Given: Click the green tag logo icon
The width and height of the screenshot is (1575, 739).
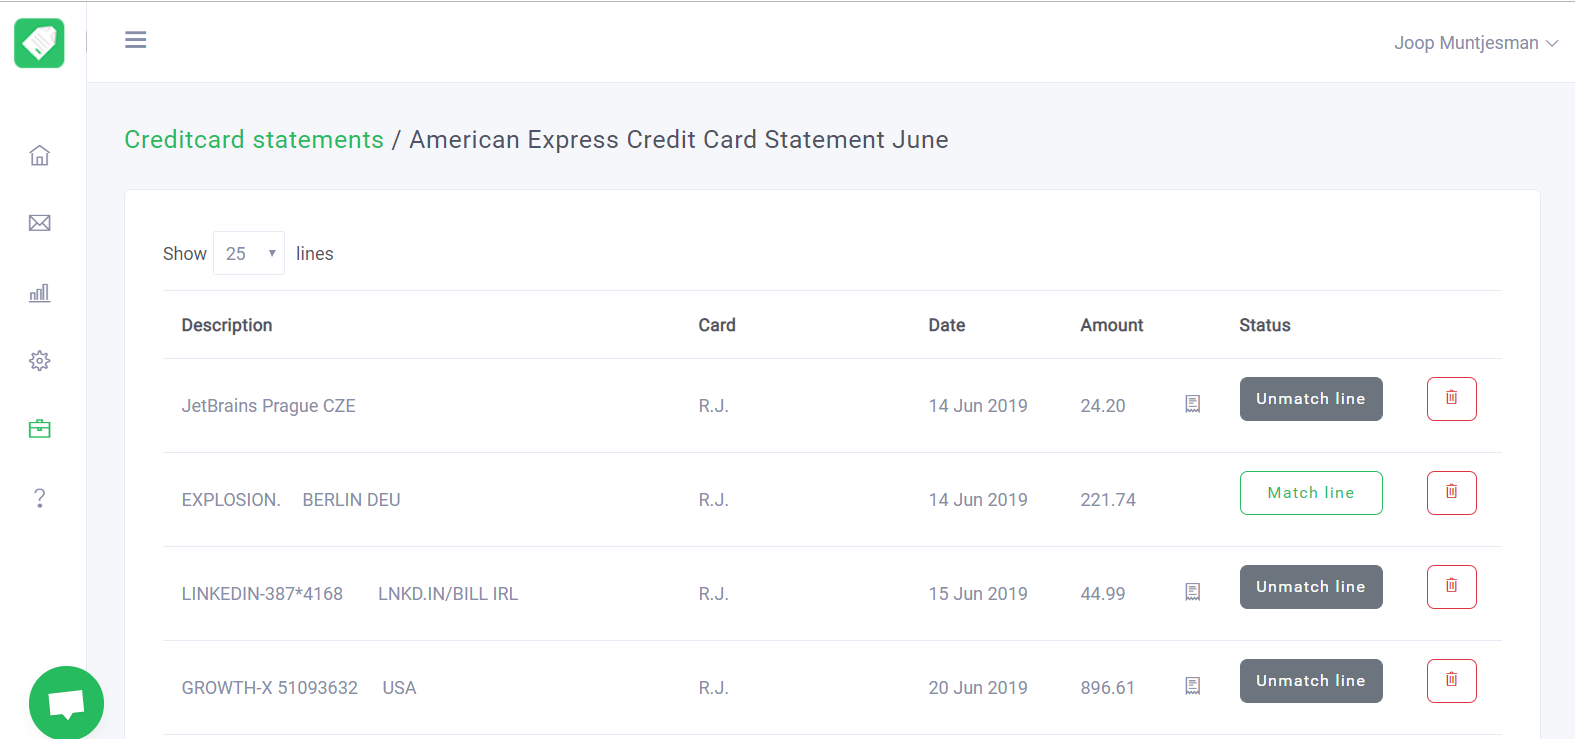Looking at the screenshot, I should pos(39,43).
